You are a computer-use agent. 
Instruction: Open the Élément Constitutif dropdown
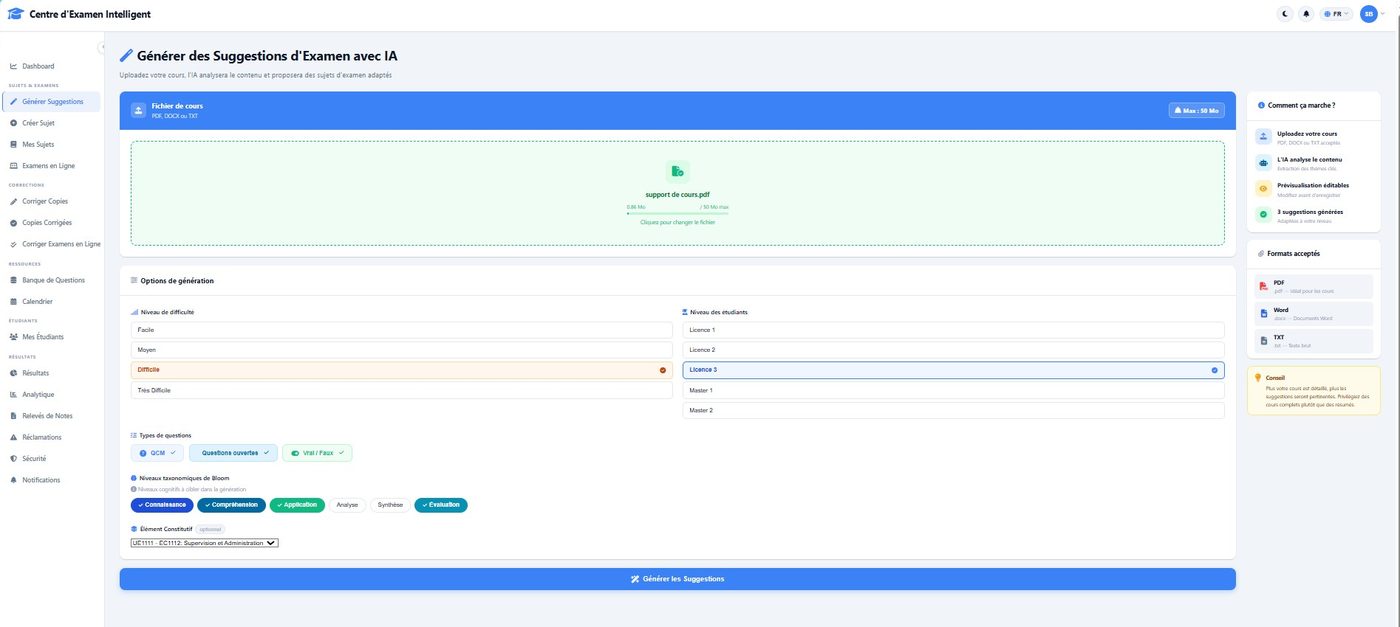(x=204, y=543)
